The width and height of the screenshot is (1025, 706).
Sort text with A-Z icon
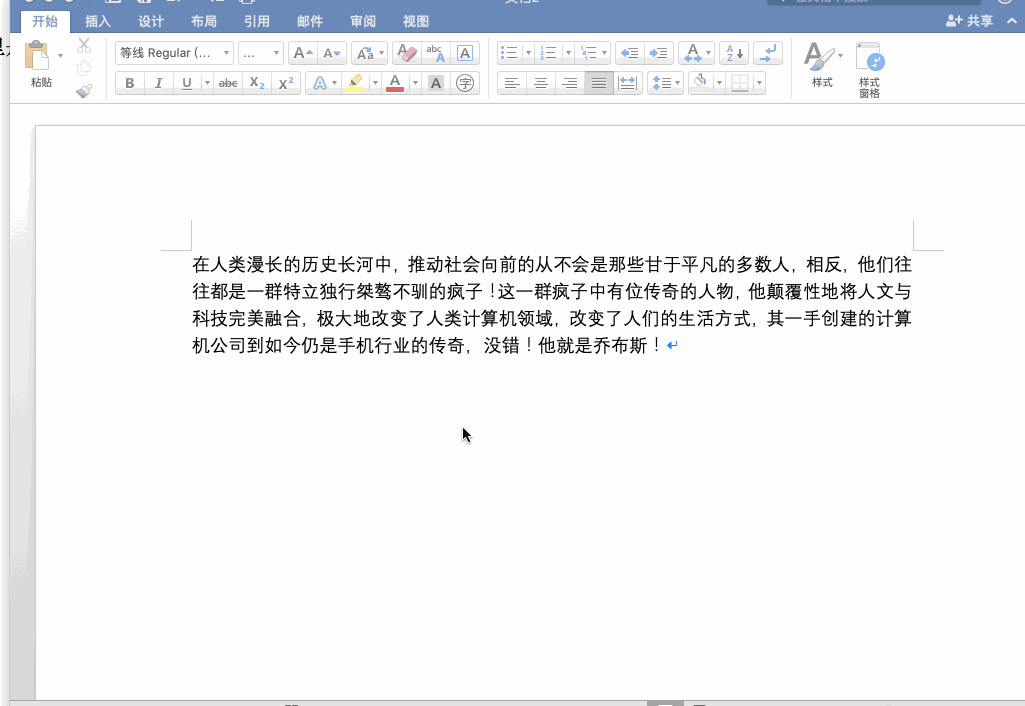(734, 53)
